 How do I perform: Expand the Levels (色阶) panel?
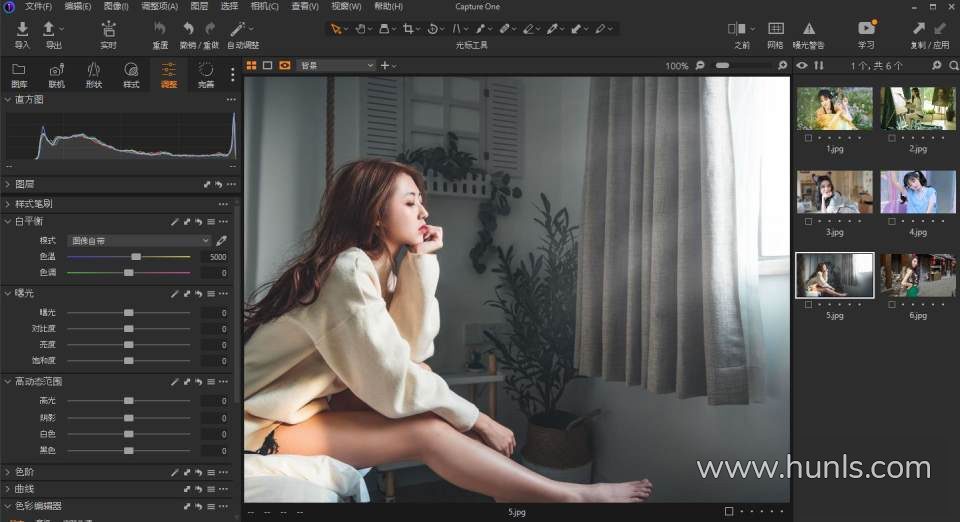(7, 472)
